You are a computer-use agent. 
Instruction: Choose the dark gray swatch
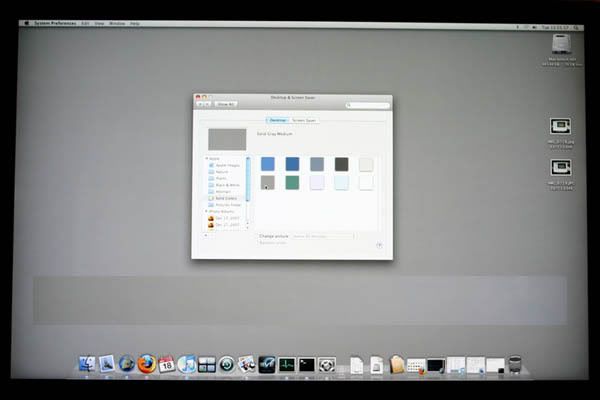(x=341, y=164)
